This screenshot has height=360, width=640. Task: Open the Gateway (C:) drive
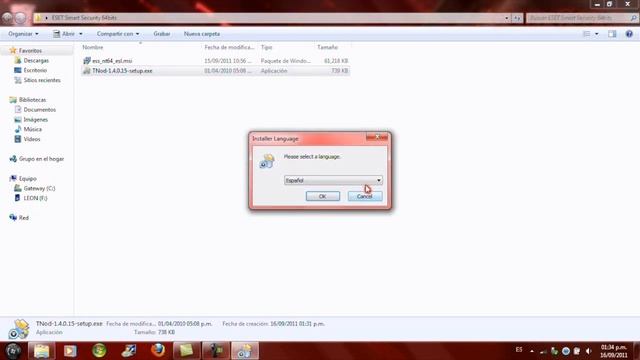[x=39, y=188]
